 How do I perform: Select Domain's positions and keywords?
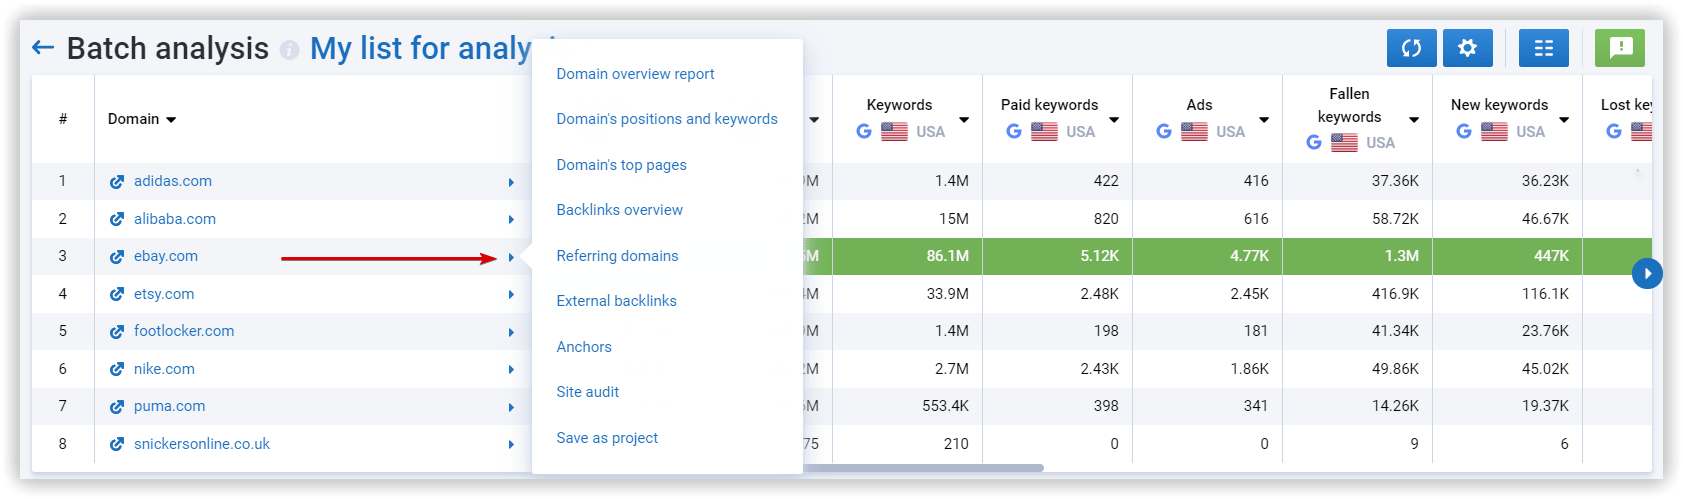tap(667, 119)
